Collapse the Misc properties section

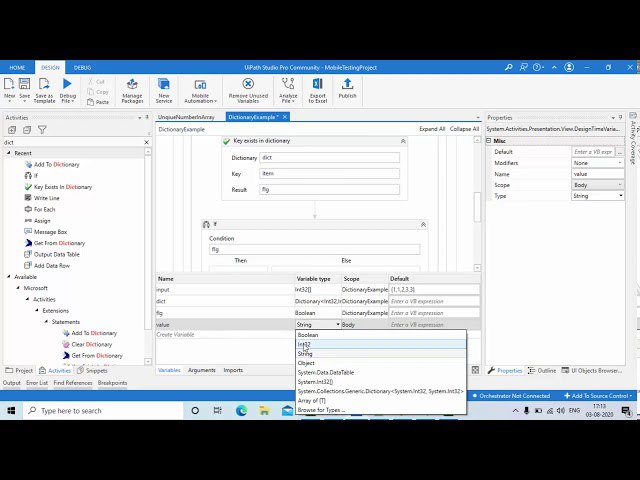(x=489, y=140)
